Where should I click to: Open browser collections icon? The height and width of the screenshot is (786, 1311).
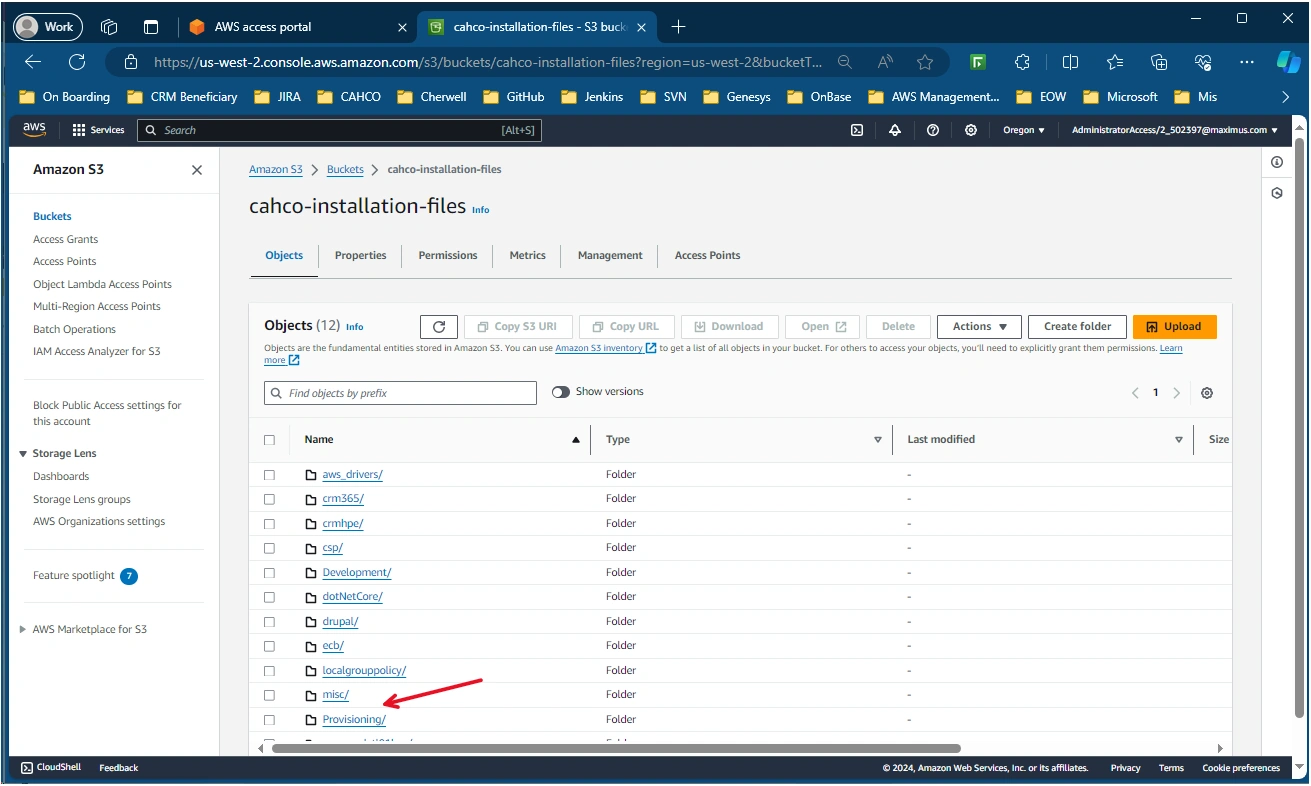[x=1159, y=62]
